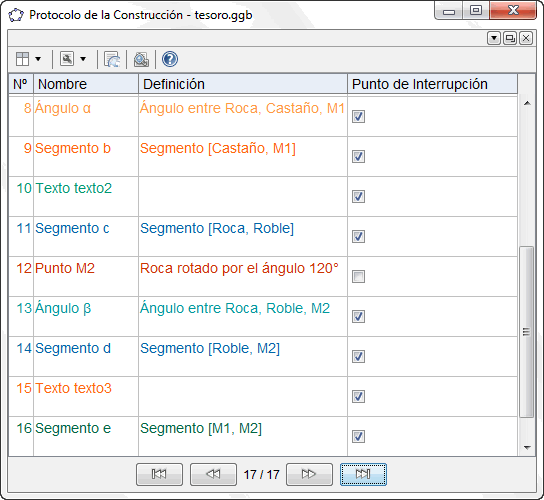Image resolution: width=544 pixels, height=500 pixels.
Task: Open the column selection table icon
Action: point(23,59)
